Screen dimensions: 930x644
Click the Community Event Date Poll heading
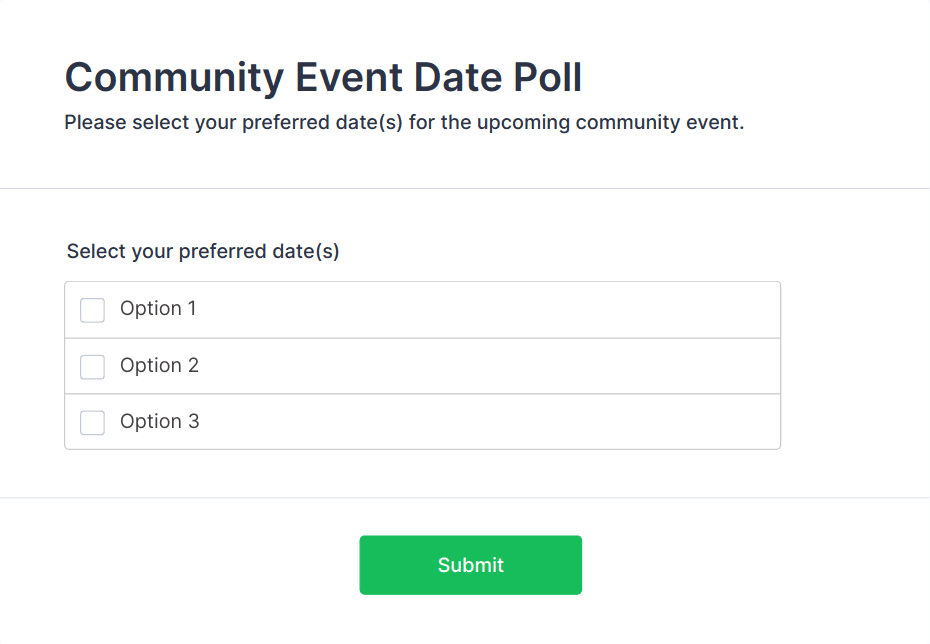tap(323, 77)
